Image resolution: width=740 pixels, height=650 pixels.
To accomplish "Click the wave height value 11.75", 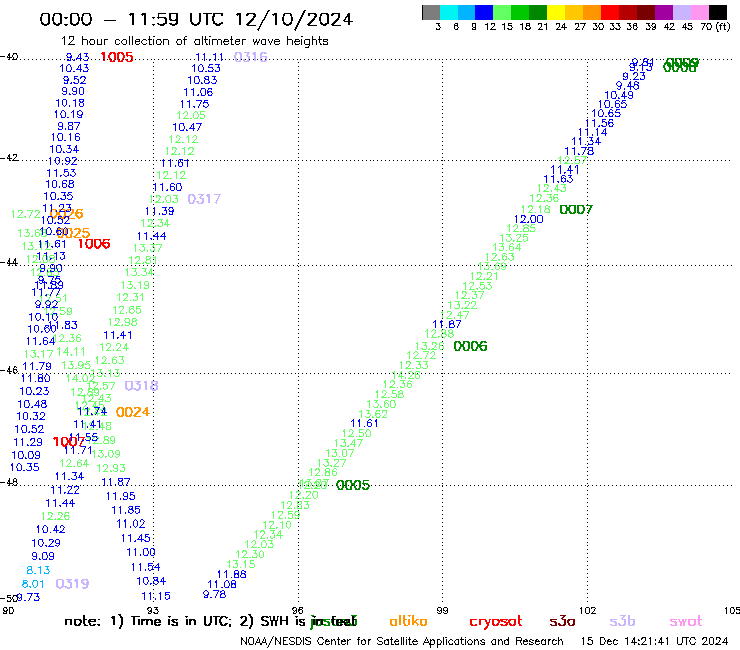I will (x=194, y=104).
